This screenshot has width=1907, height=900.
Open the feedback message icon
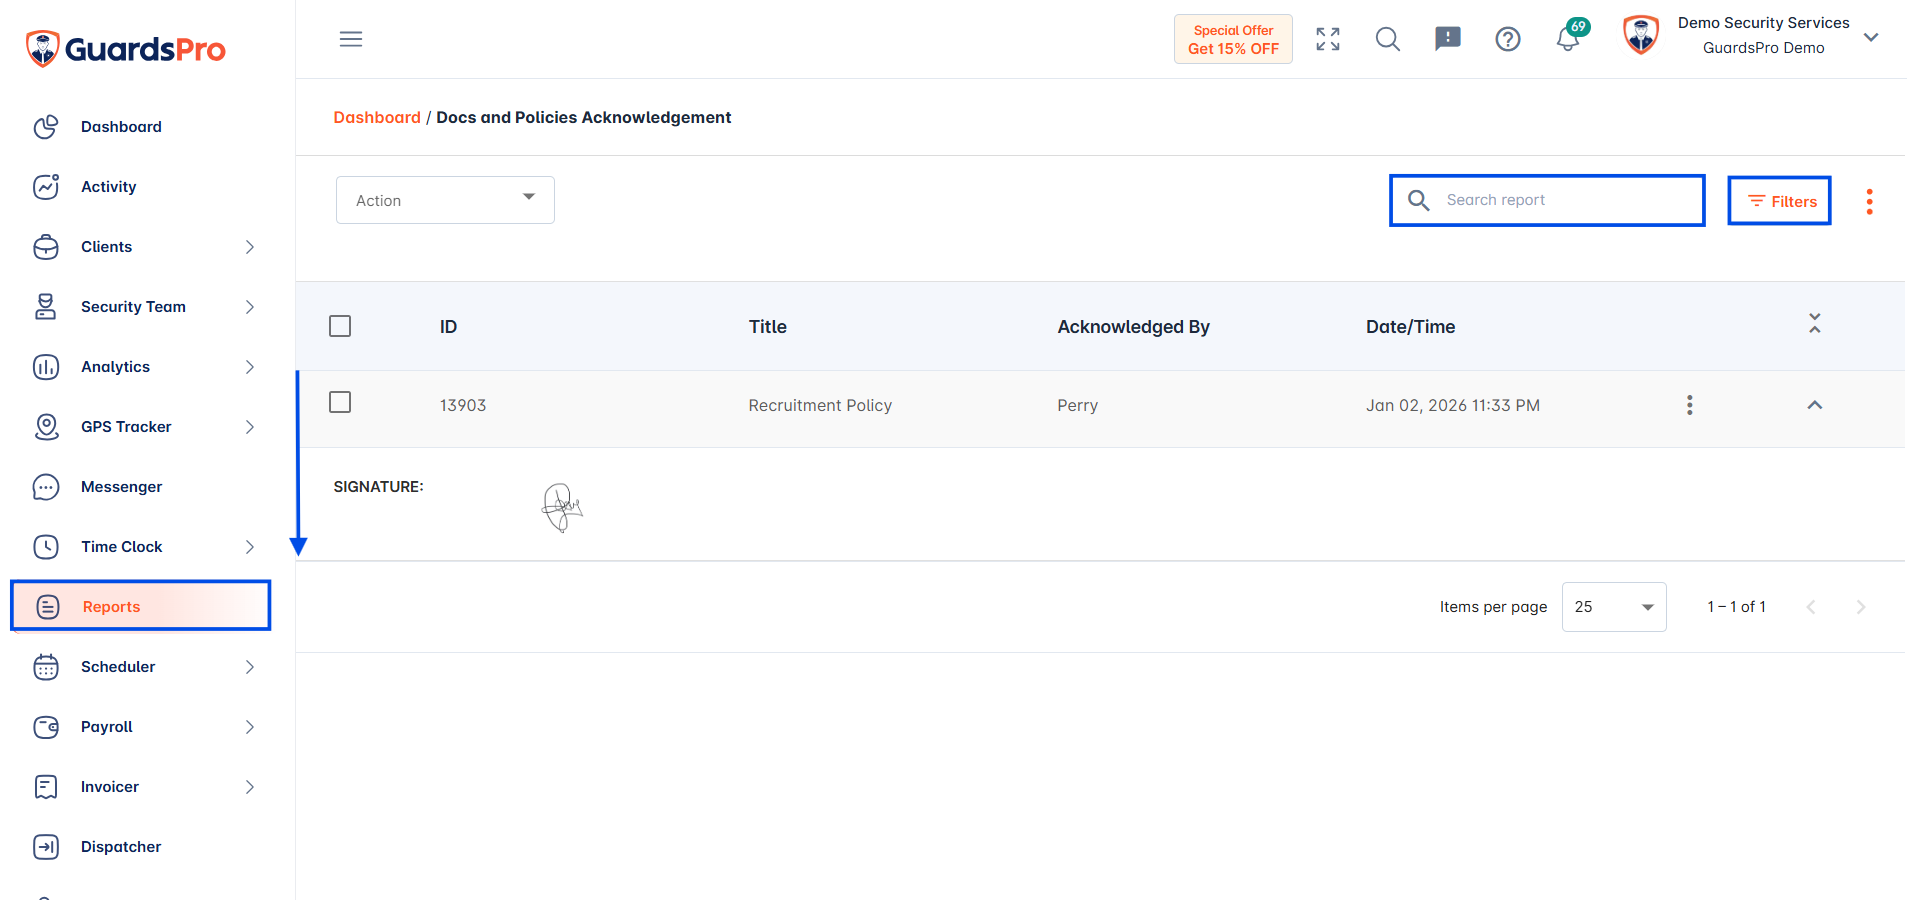[1448, 39]
